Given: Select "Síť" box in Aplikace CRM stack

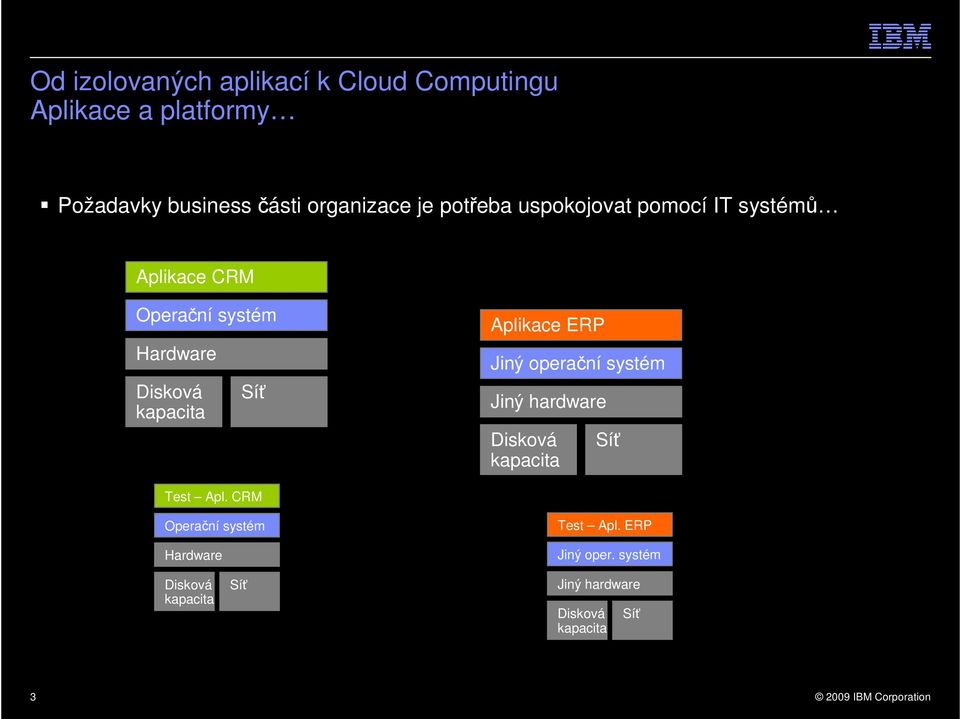Looking at the screenshot, I should [279, 402].
